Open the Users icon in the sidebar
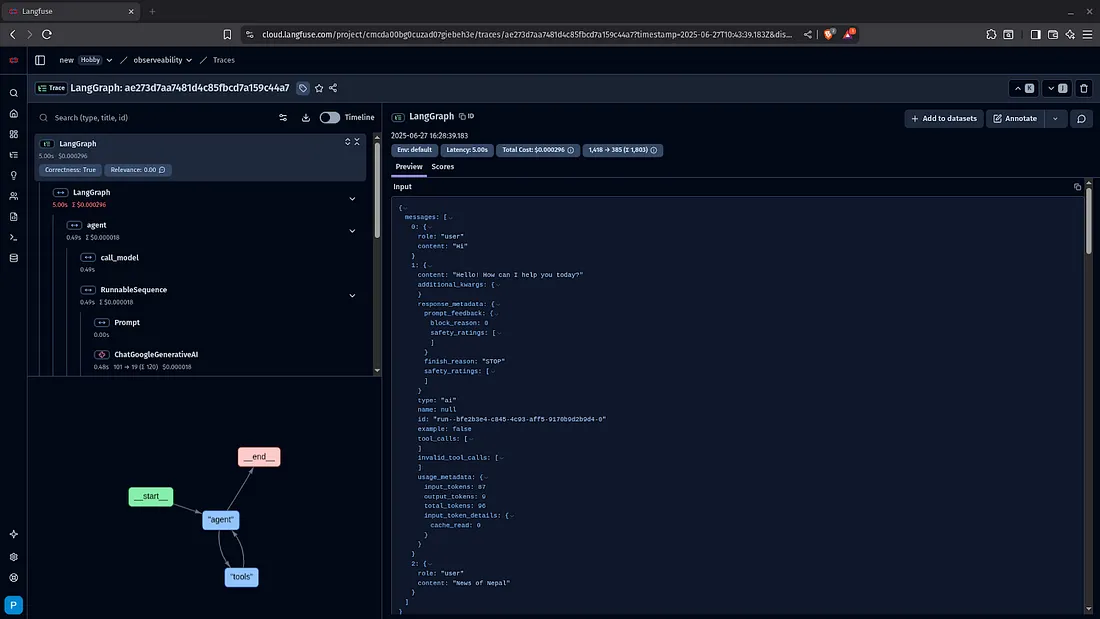This screenshot has width=1100, height=619. pyautogui.click(x=13, y=197)
